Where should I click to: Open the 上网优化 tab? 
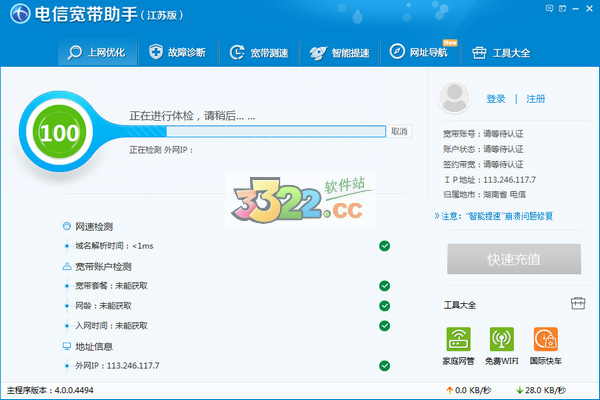[x=97, y=52]
